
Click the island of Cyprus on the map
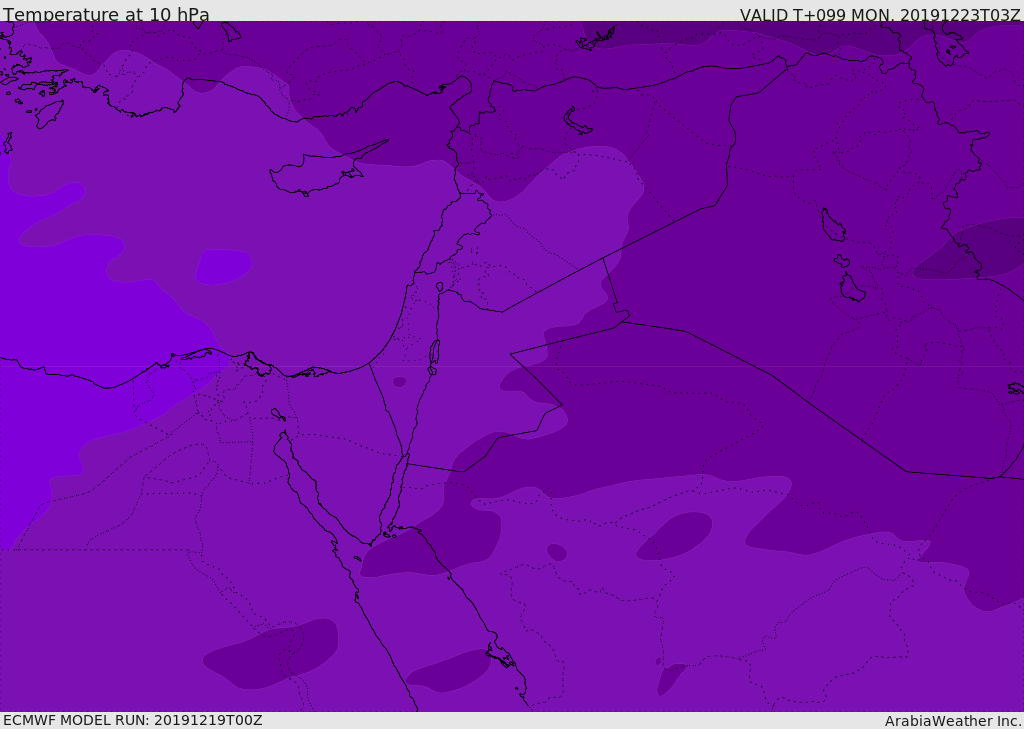pyautogui.click(x=320, y=171)
